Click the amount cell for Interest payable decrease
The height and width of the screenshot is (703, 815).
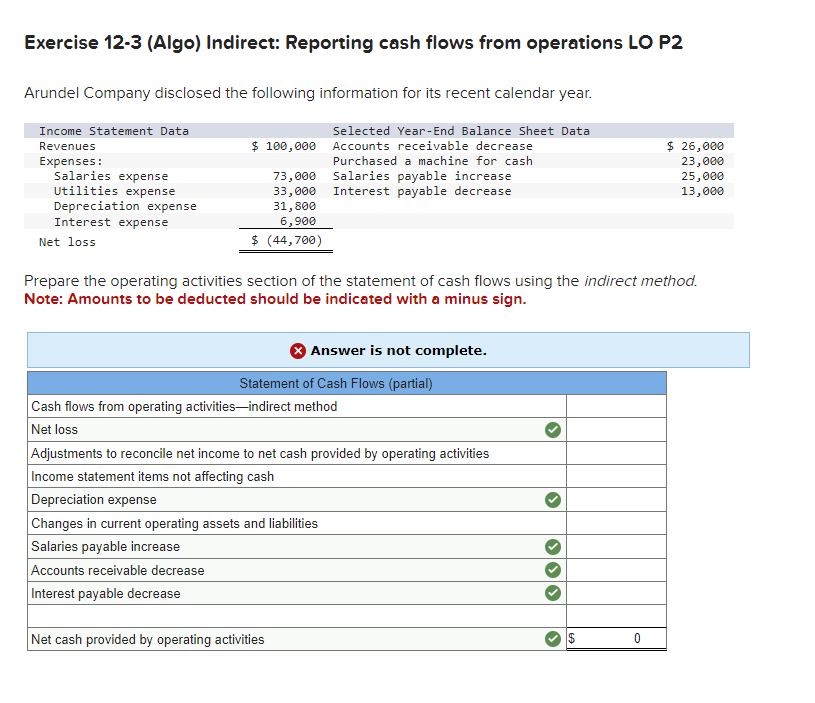point(615,593)
